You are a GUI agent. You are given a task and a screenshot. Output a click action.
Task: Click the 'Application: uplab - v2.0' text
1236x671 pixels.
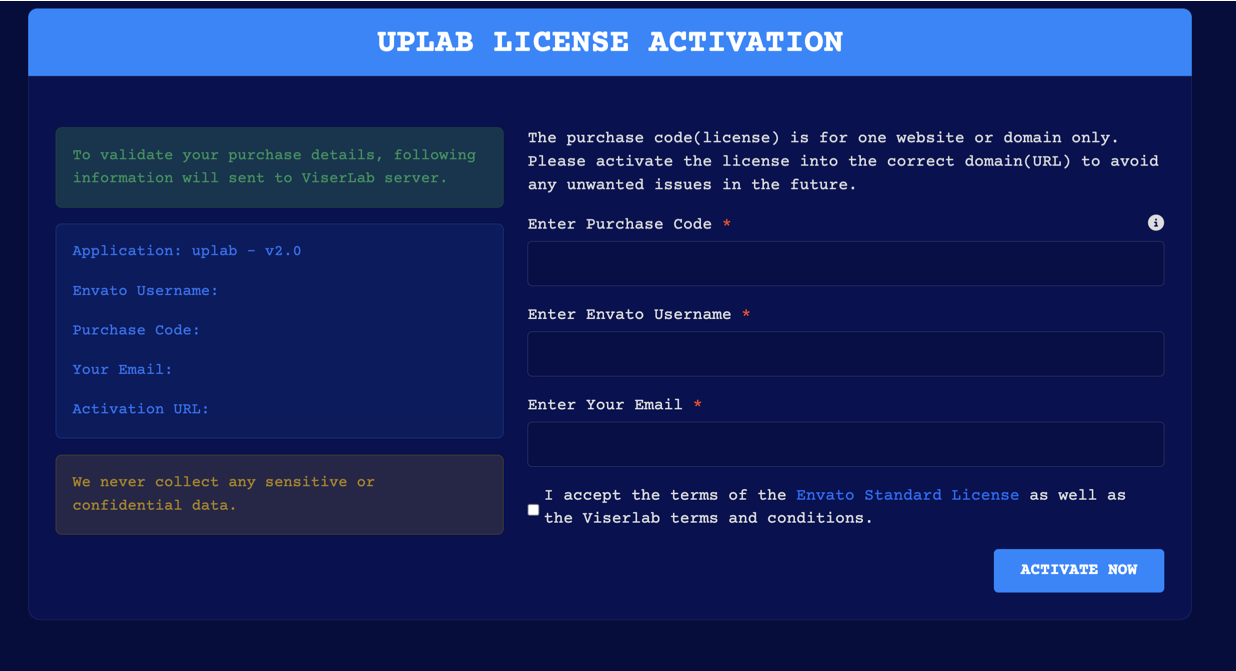click(187, 251)
